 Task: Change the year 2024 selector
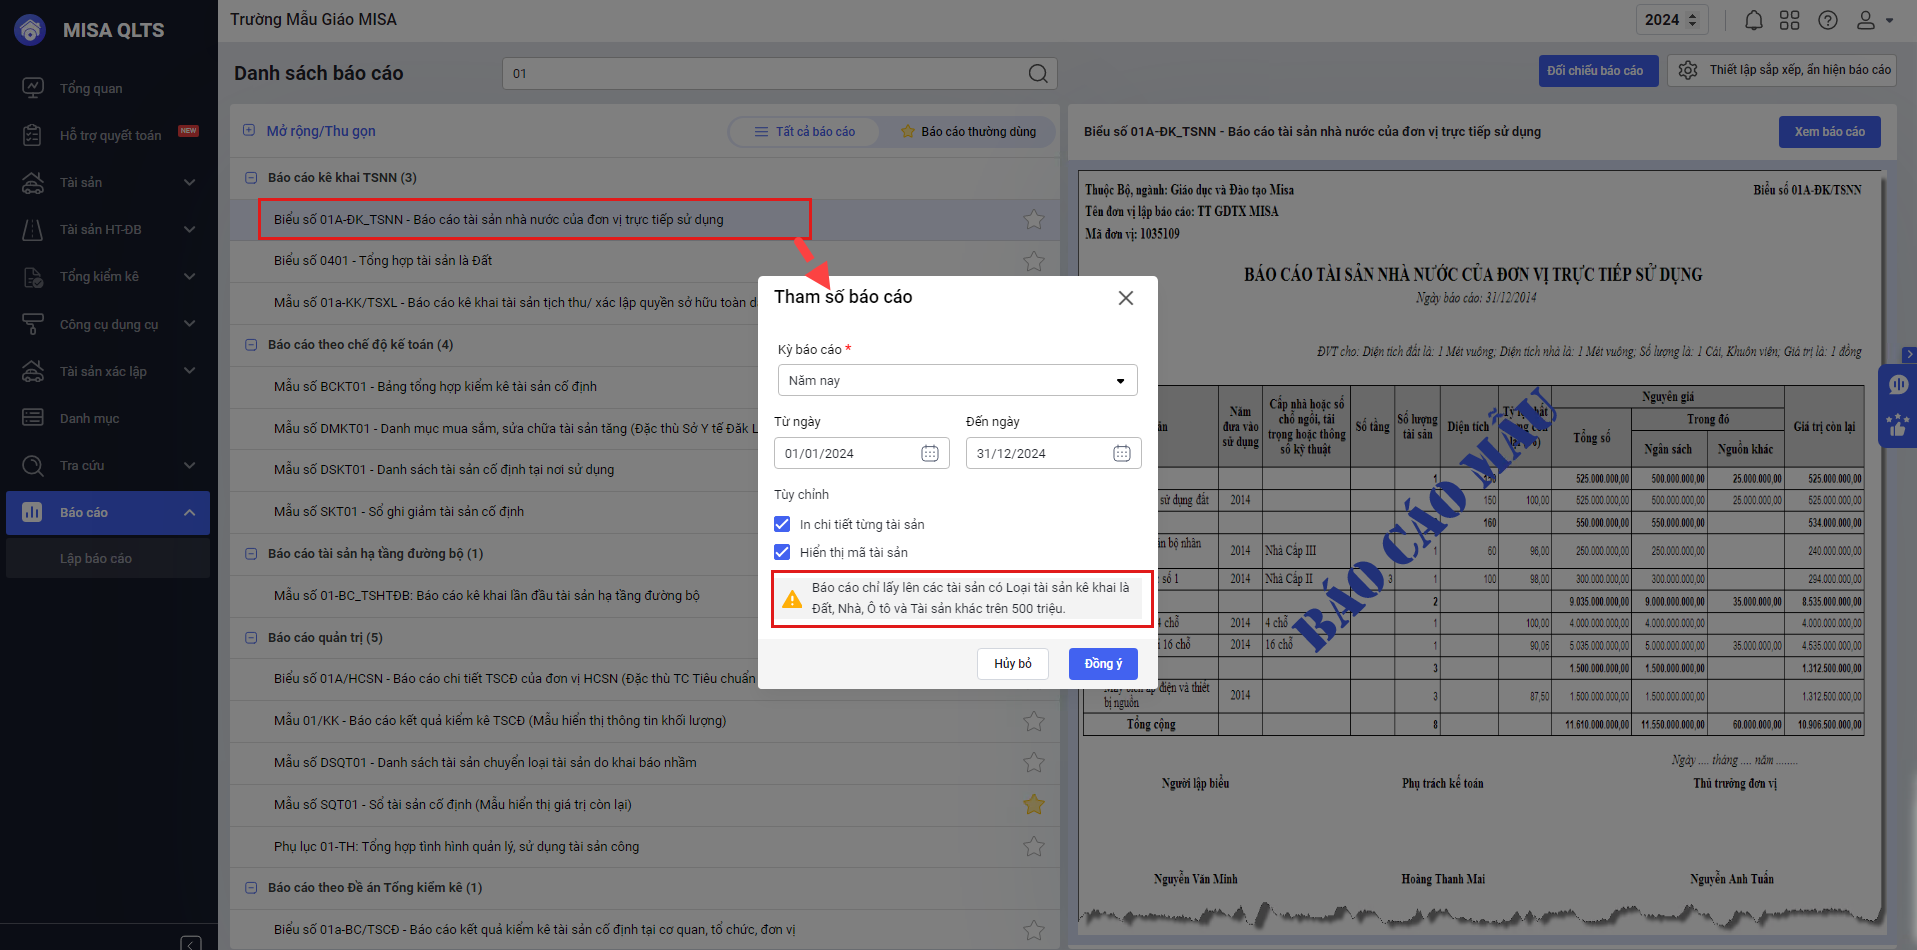click(x=1670, y=20)
